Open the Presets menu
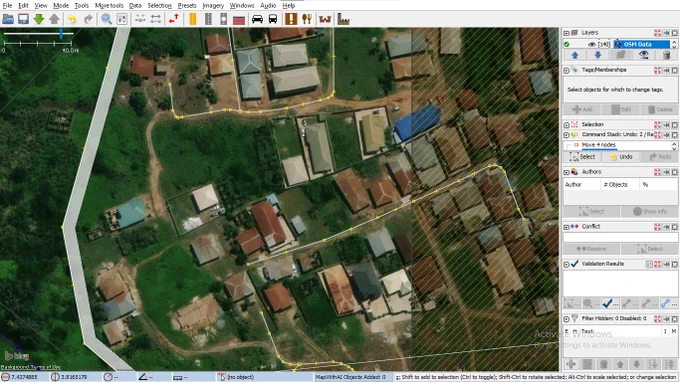Screen dimensions: 680x382 point(187,6)
